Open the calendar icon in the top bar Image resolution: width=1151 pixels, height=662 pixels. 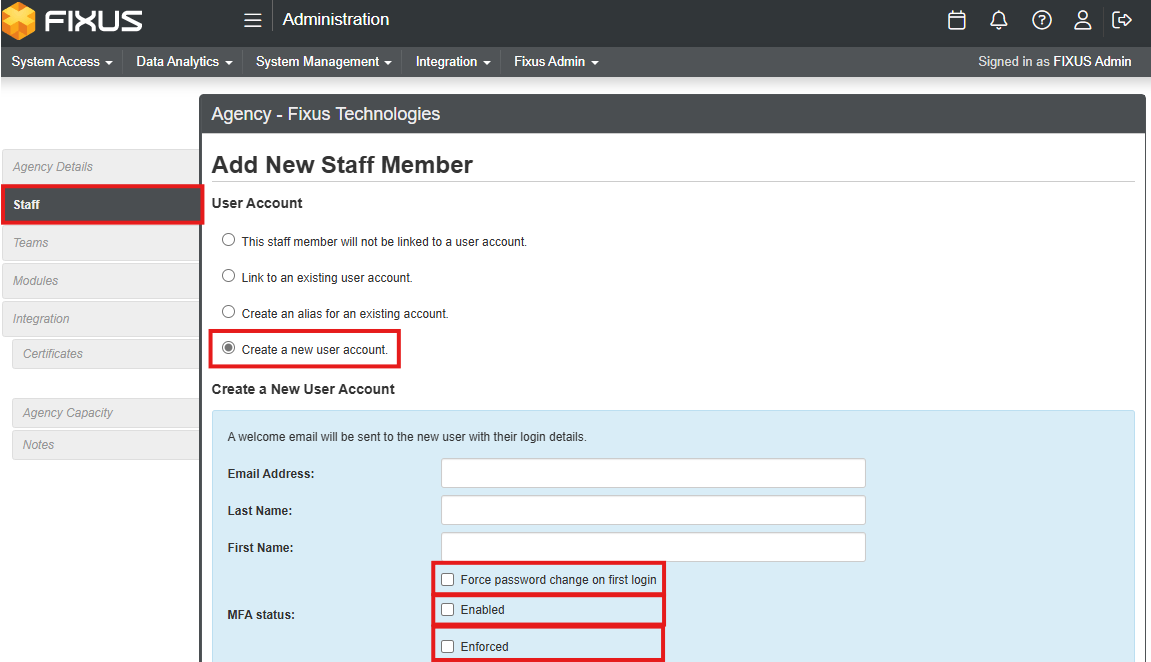(x=956, y=19)
